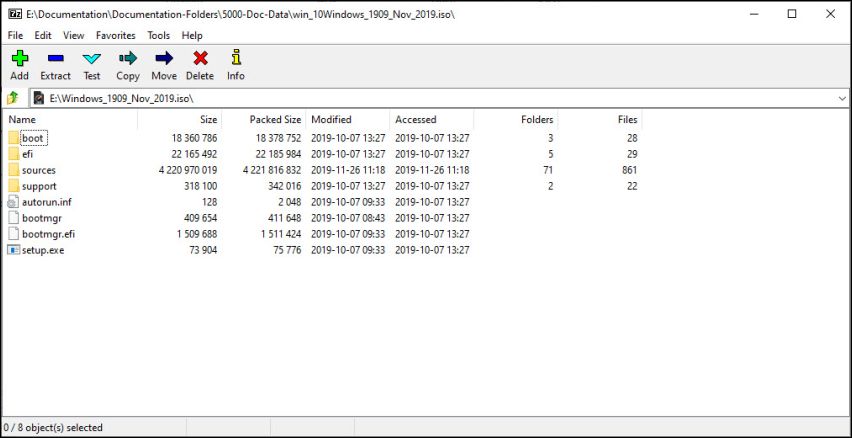Open the Tools menu
This screenshot has width=852, height=438.
tap(159, 35)
